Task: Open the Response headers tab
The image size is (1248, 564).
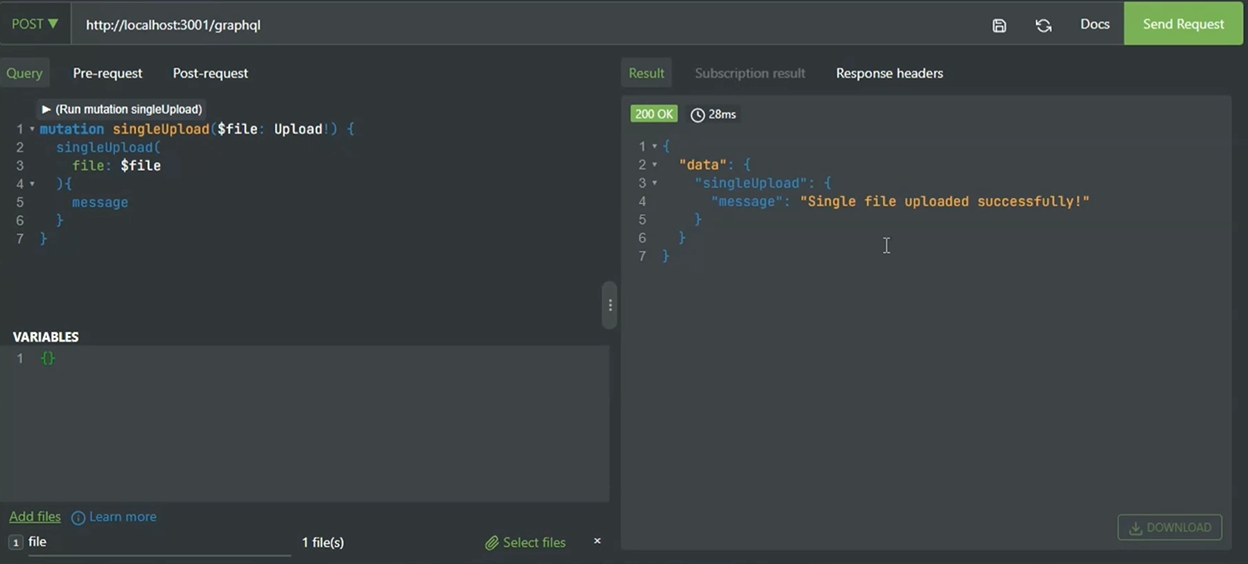Action: (x=889, y=73)
